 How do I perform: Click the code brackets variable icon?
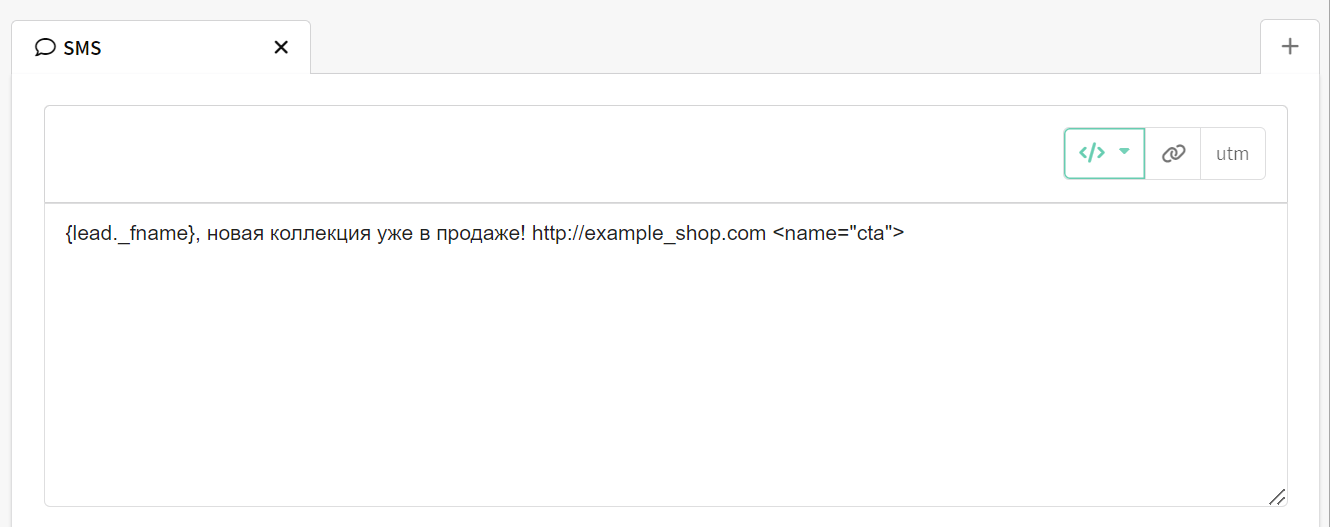tap(1092, 153)
